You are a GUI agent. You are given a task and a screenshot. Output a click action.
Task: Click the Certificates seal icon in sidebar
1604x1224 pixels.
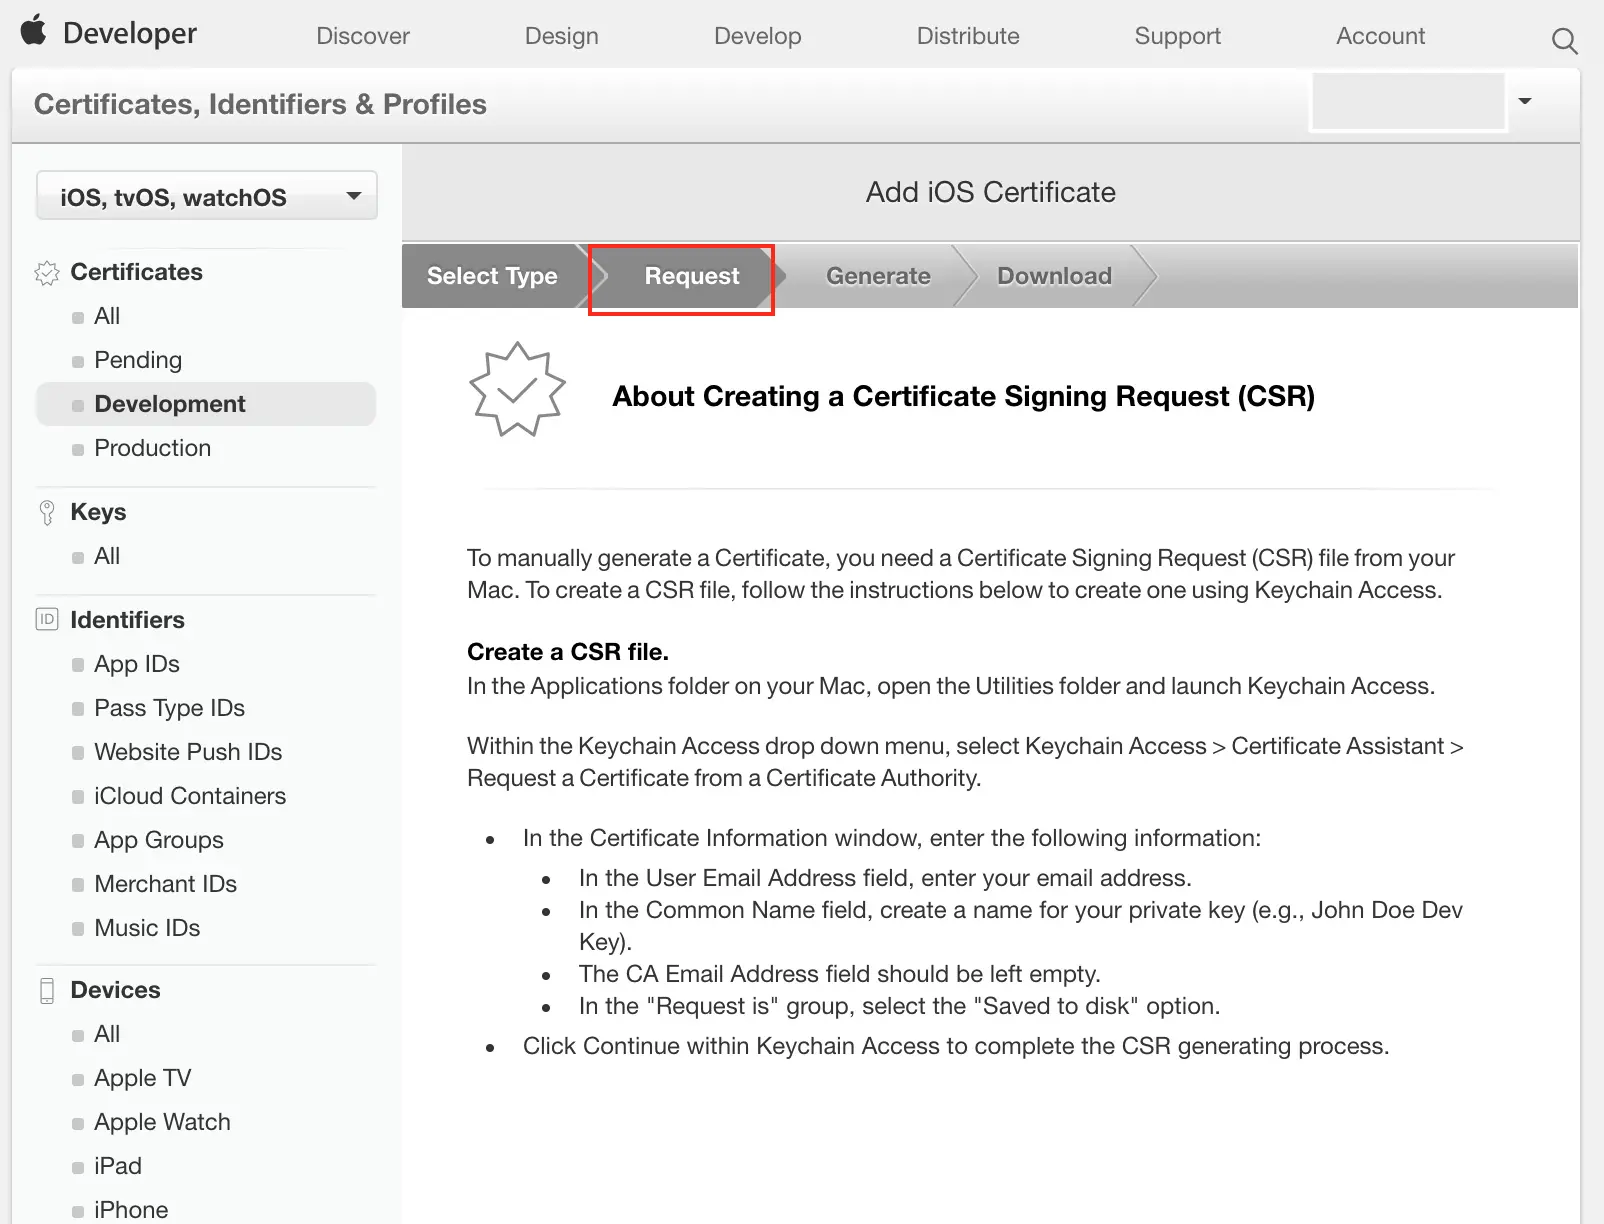click(47, 273)
